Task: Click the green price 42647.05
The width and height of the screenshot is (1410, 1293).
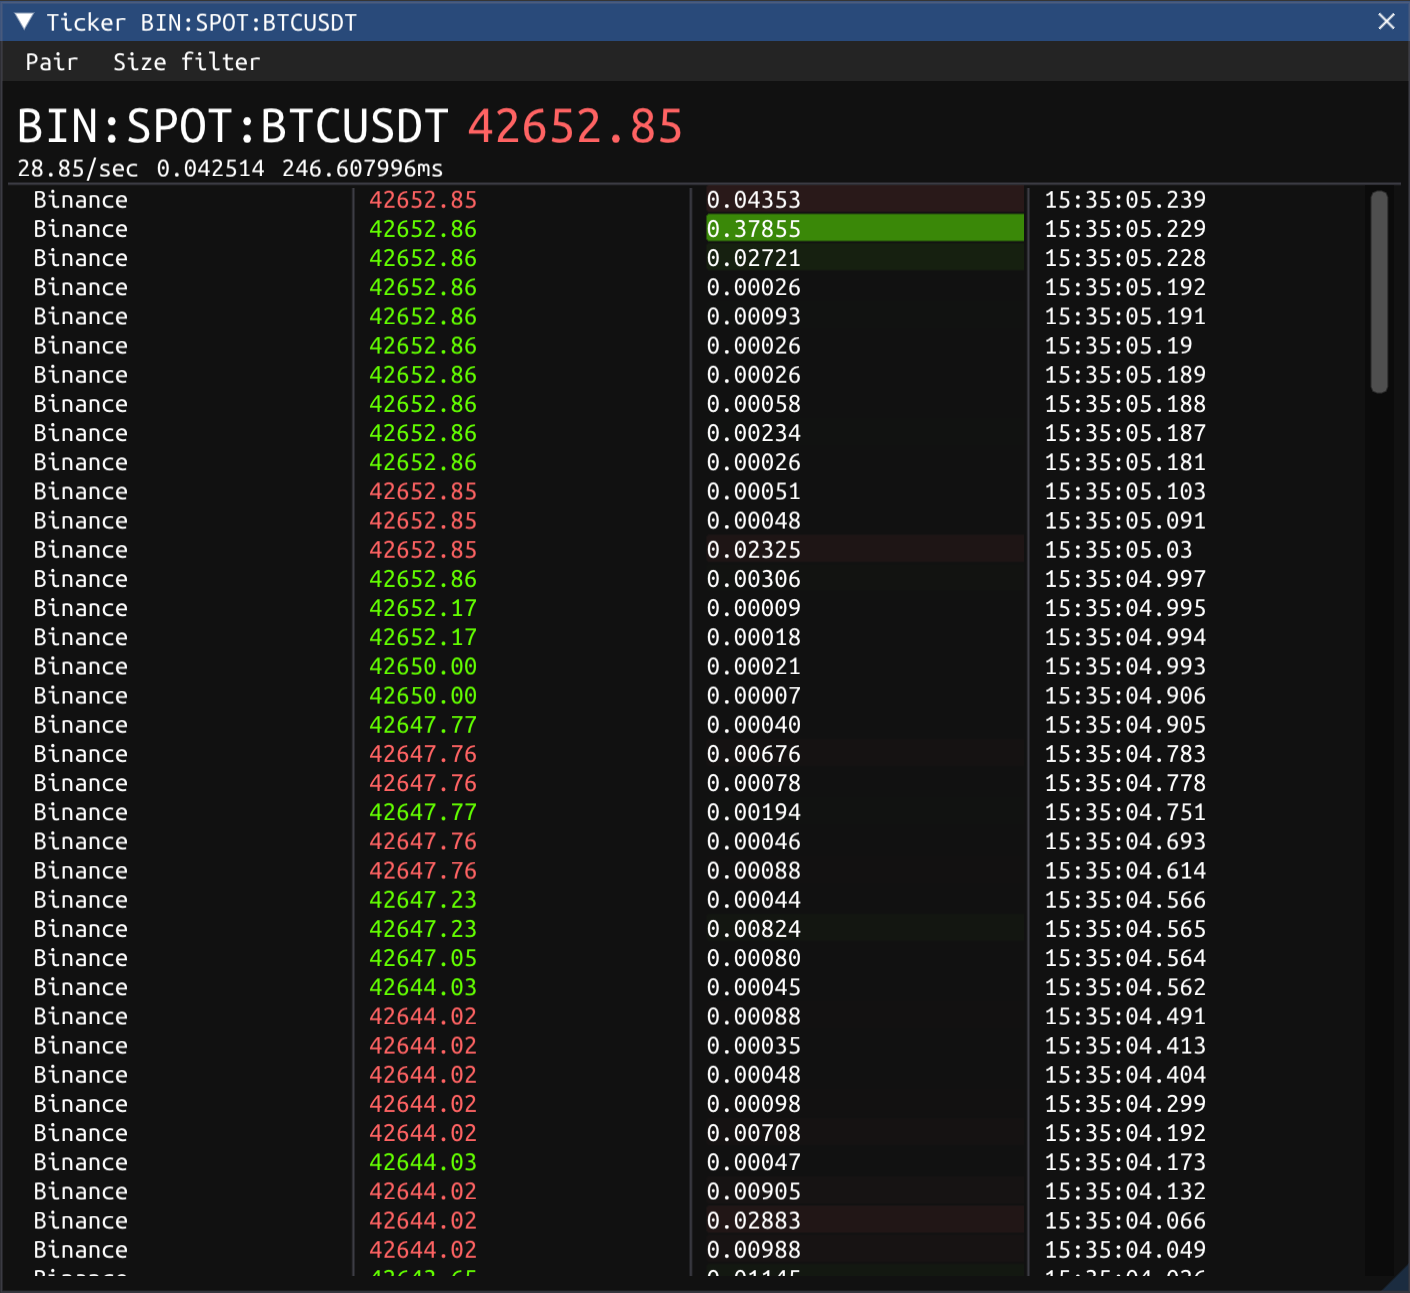Action: point(423,958)
